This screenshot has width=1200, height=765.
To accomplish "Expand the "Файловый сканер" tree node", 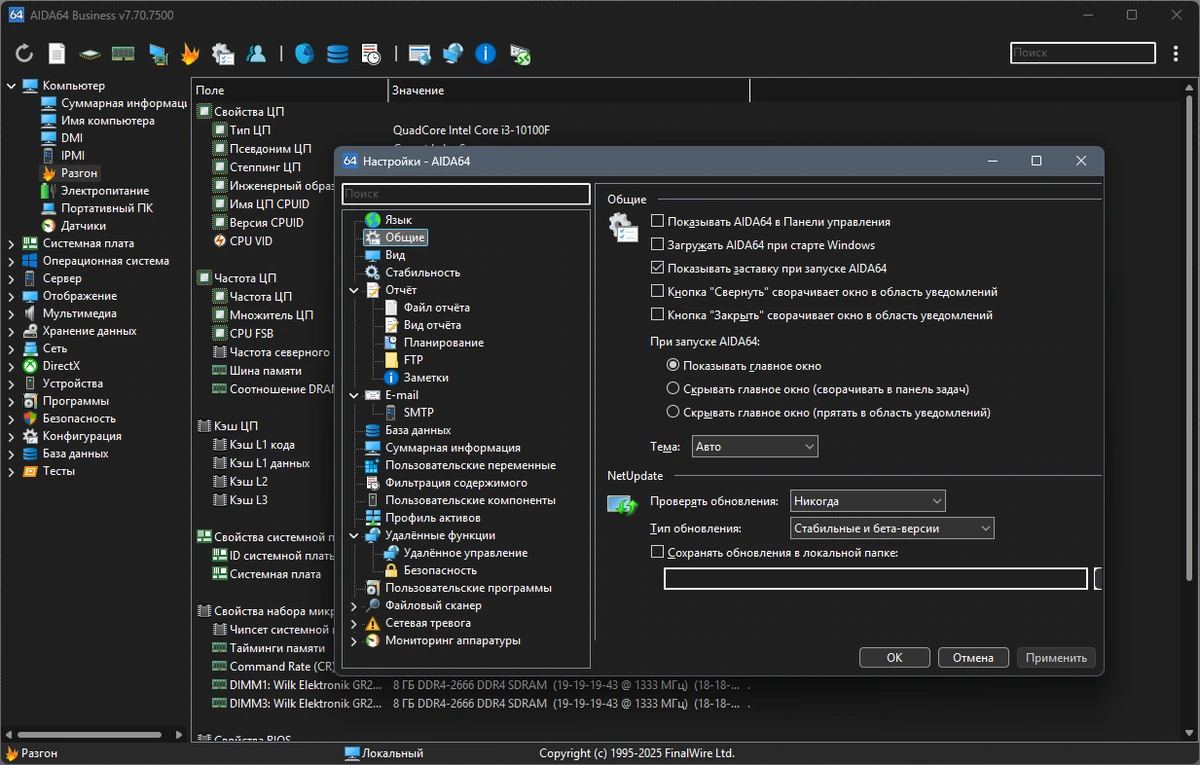I will [354, 606].
